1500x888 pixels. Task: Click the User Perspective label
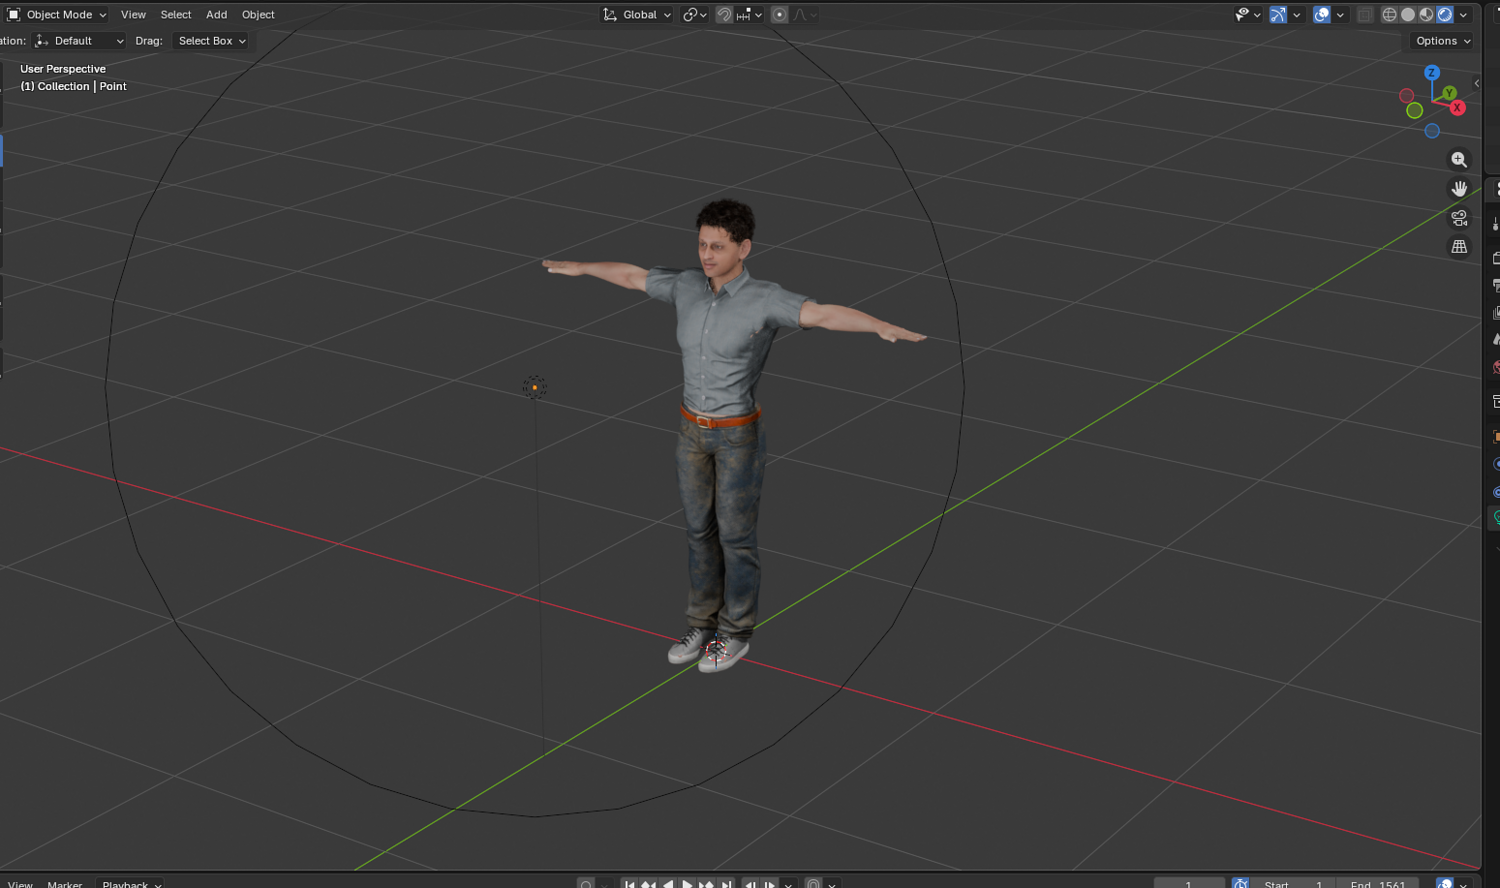(63, 69)
